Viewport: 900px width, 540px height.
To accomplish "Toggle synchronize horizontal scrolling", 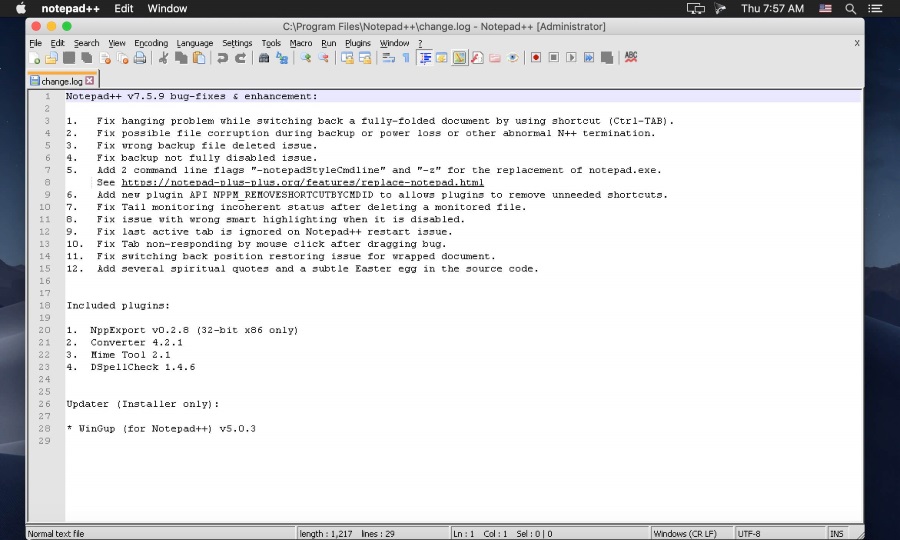I will coord(365,58).
